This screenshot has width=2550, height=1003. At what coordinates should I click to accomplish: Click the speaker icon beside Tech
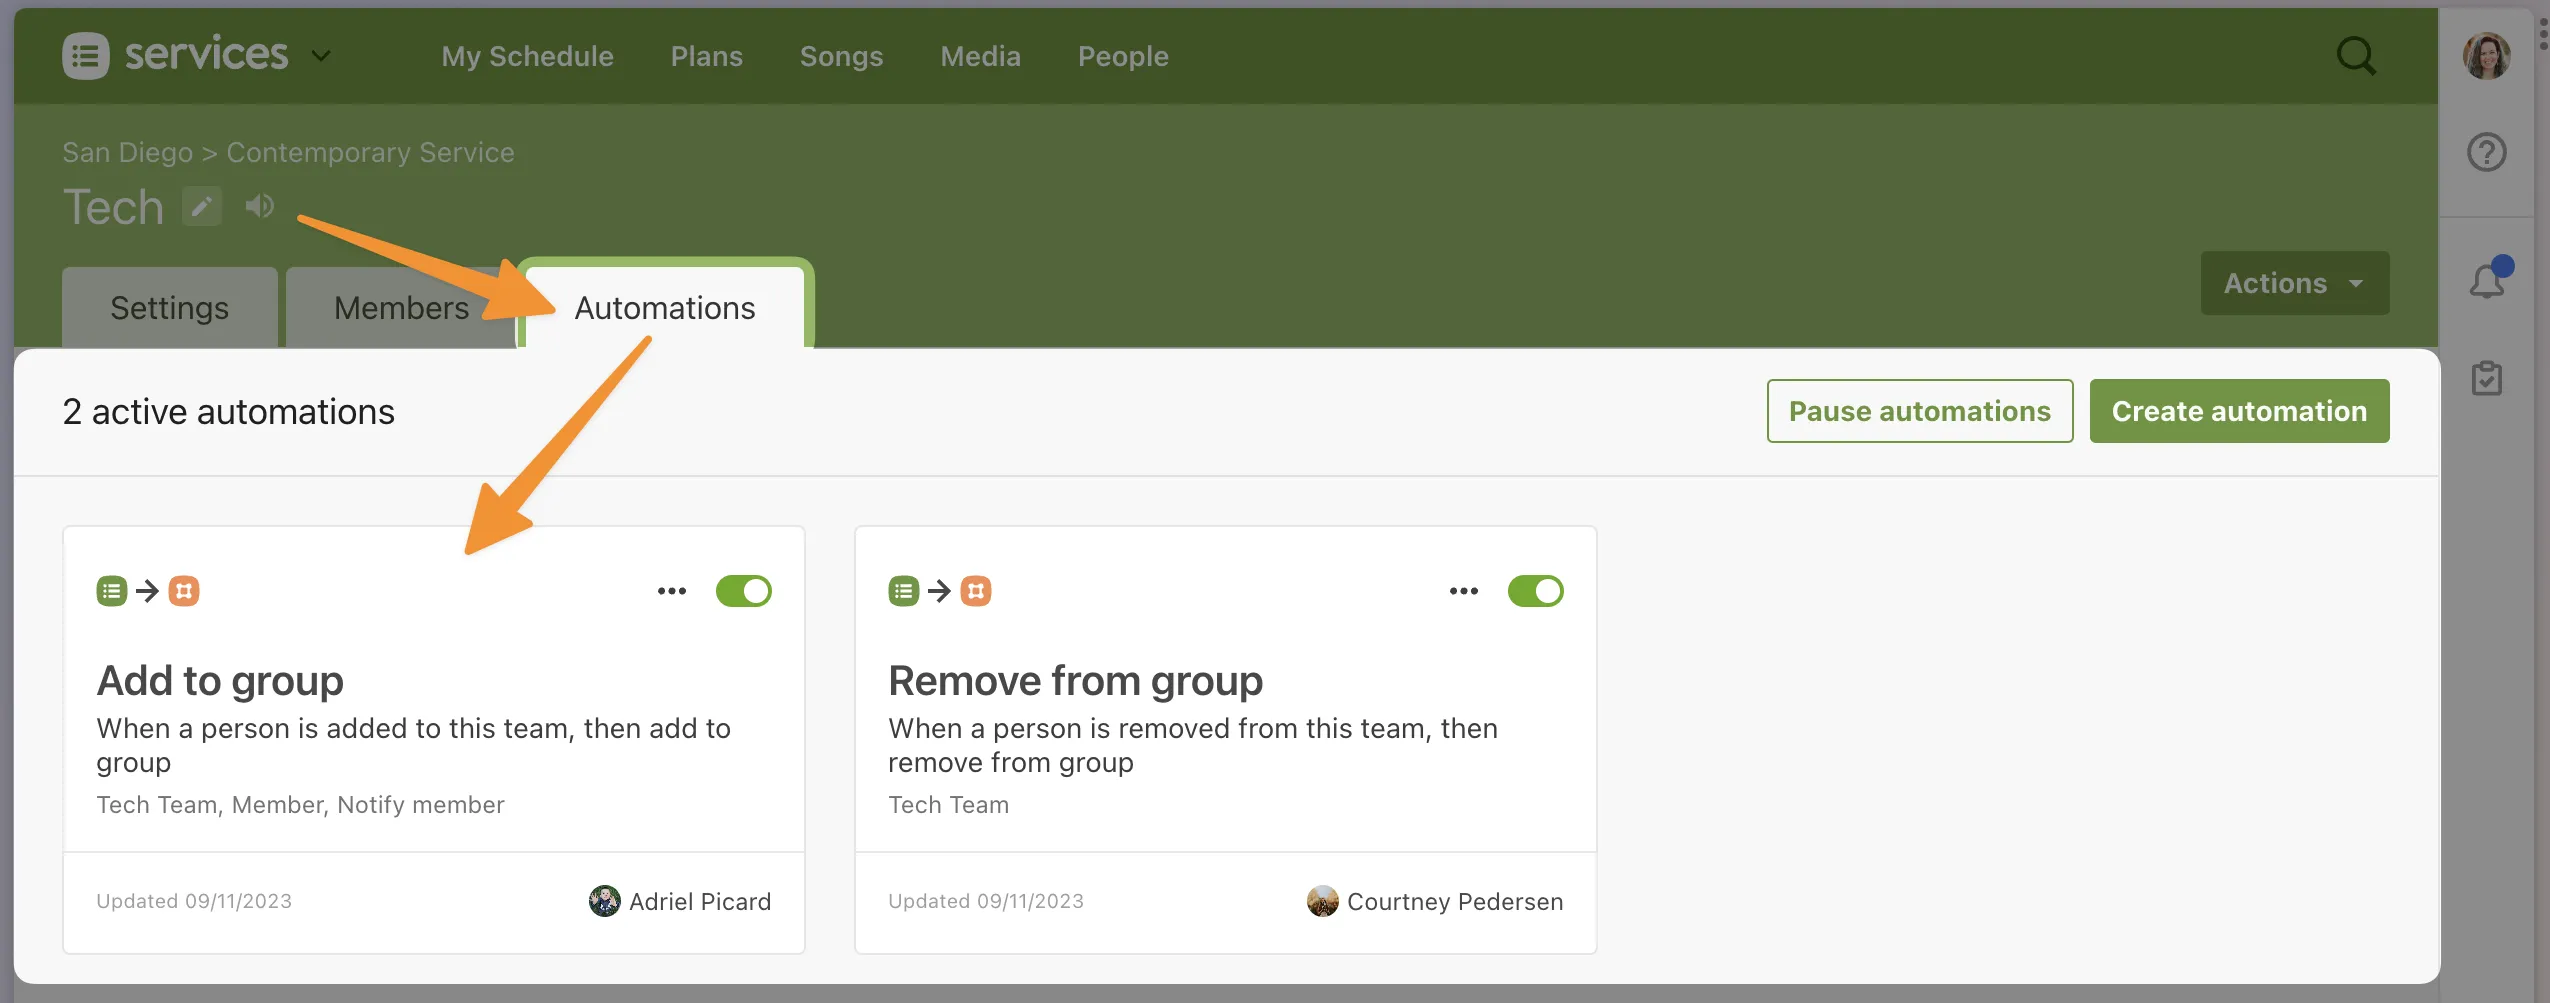point(259,206)
